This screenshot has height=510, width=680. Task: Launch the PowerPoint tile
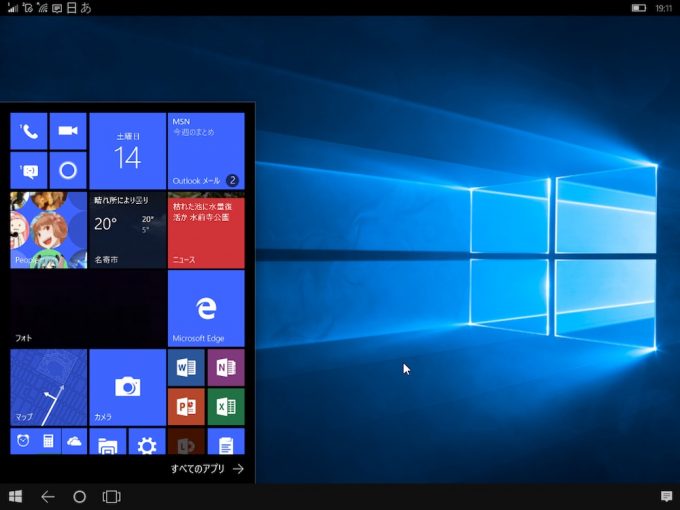pos(186,407)
